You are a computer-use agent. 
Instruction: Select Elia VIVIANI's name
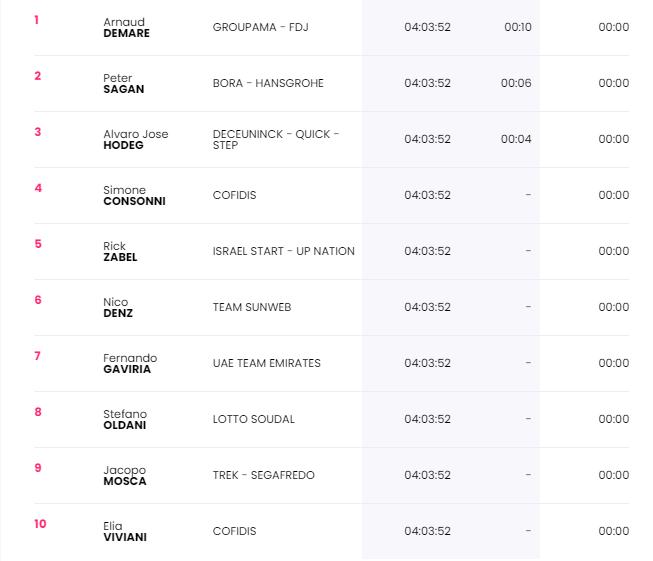(125, 531)
